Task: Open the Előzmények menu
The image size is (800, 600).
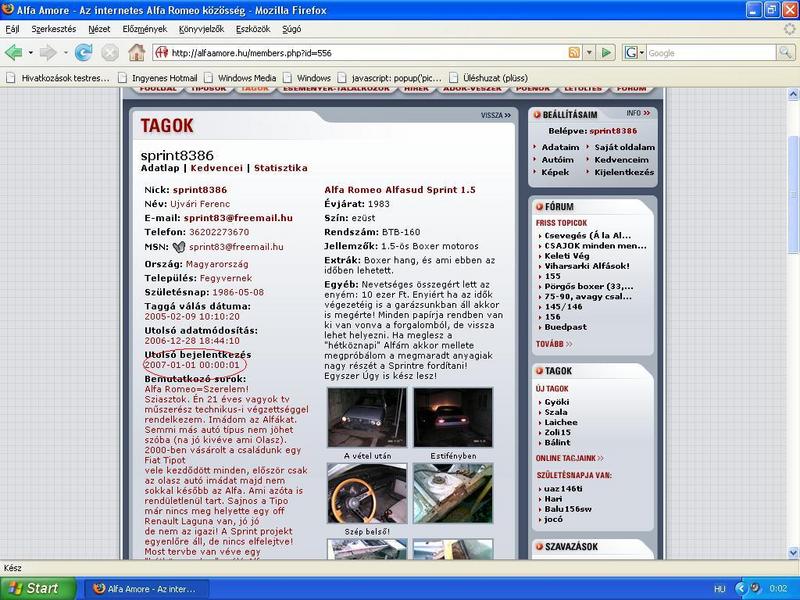Action: coord(144,29)
